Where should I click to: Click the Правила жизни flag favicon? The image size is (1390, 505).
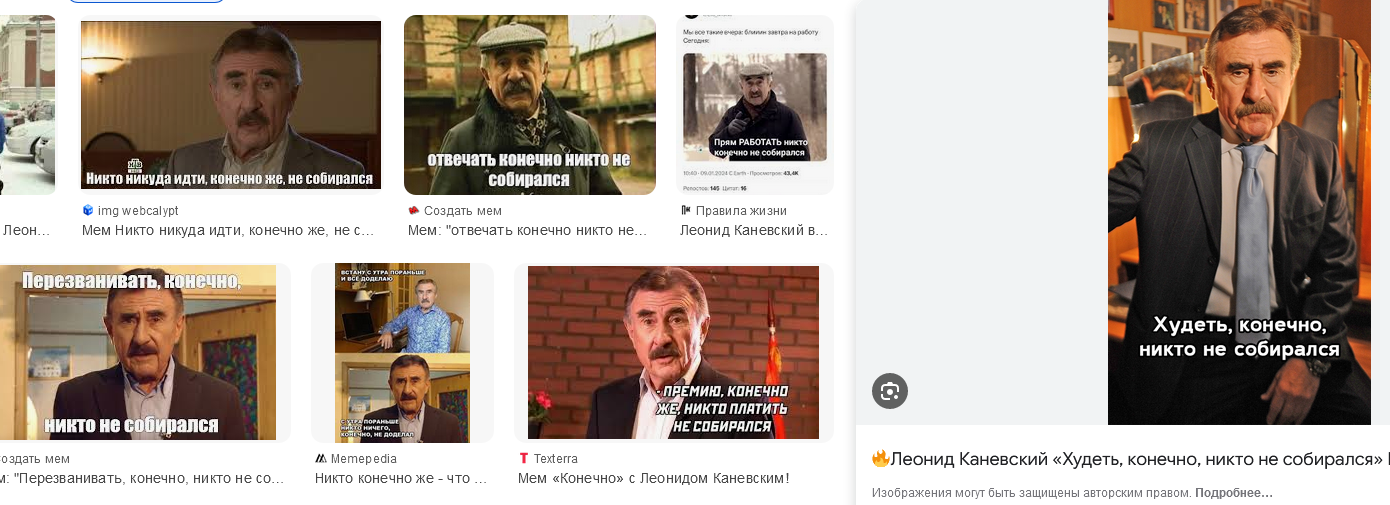click(685, 210)
